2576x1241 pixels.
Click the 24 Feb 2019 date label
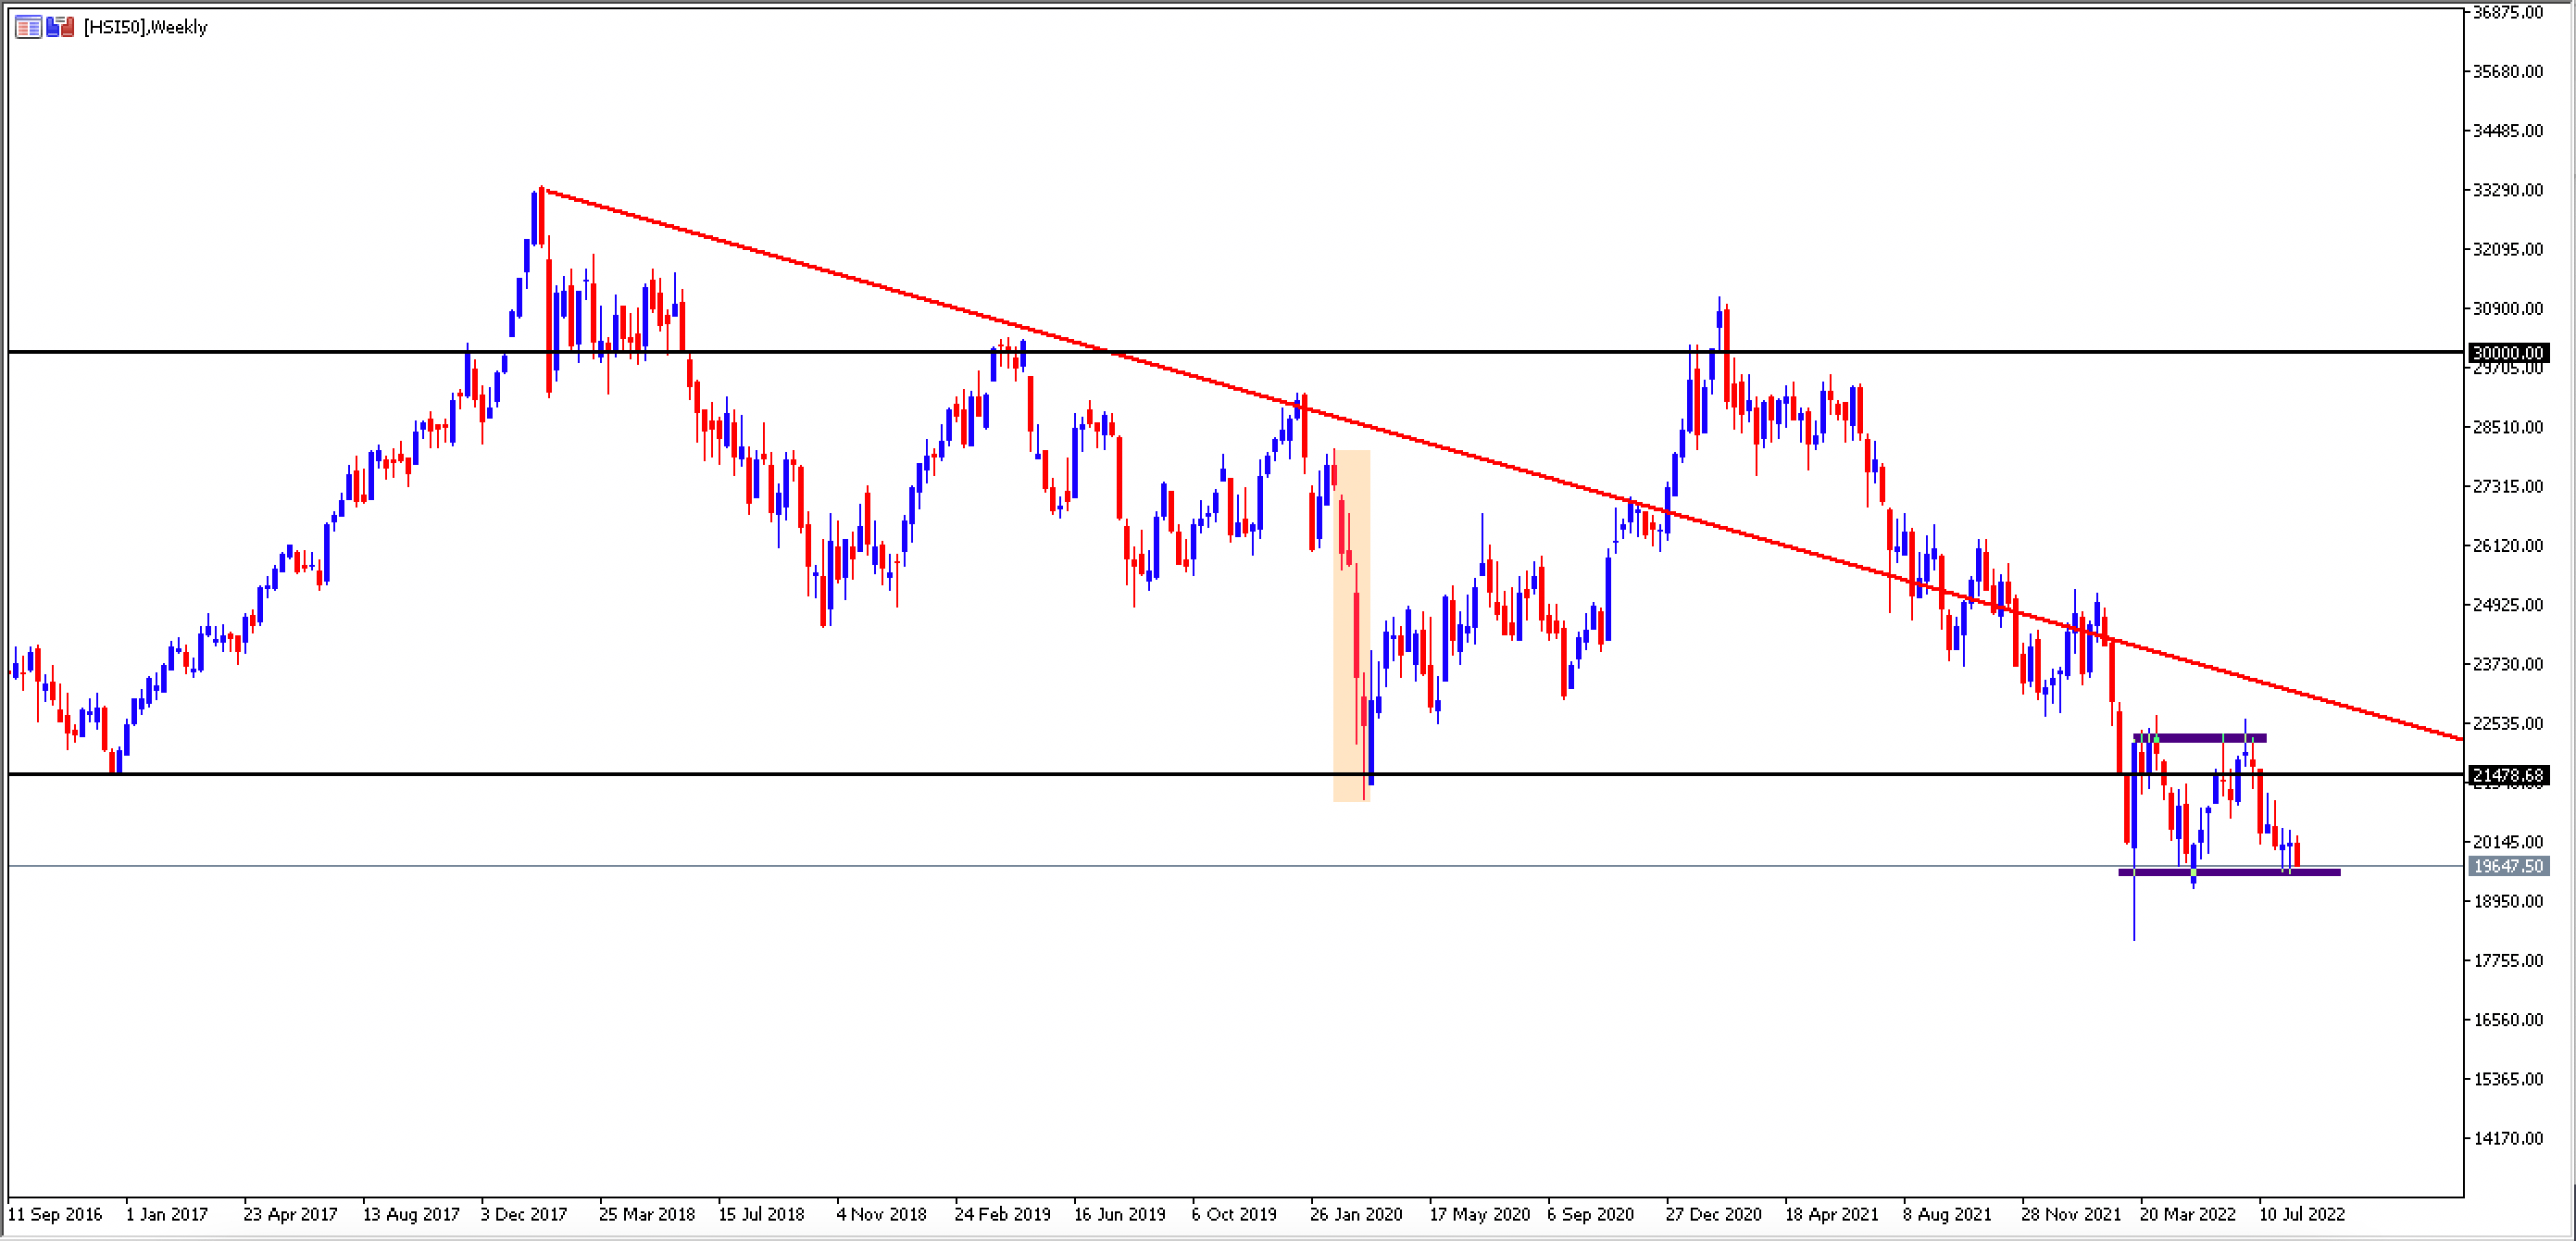tap(1003, 1214)
